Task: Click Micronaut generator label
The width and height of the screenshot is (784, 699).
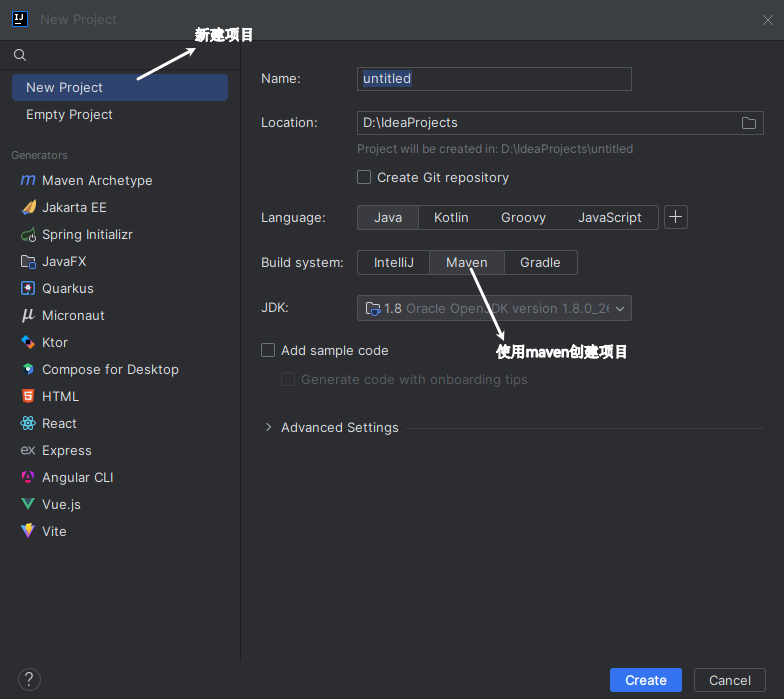Action: click(73, 316)
